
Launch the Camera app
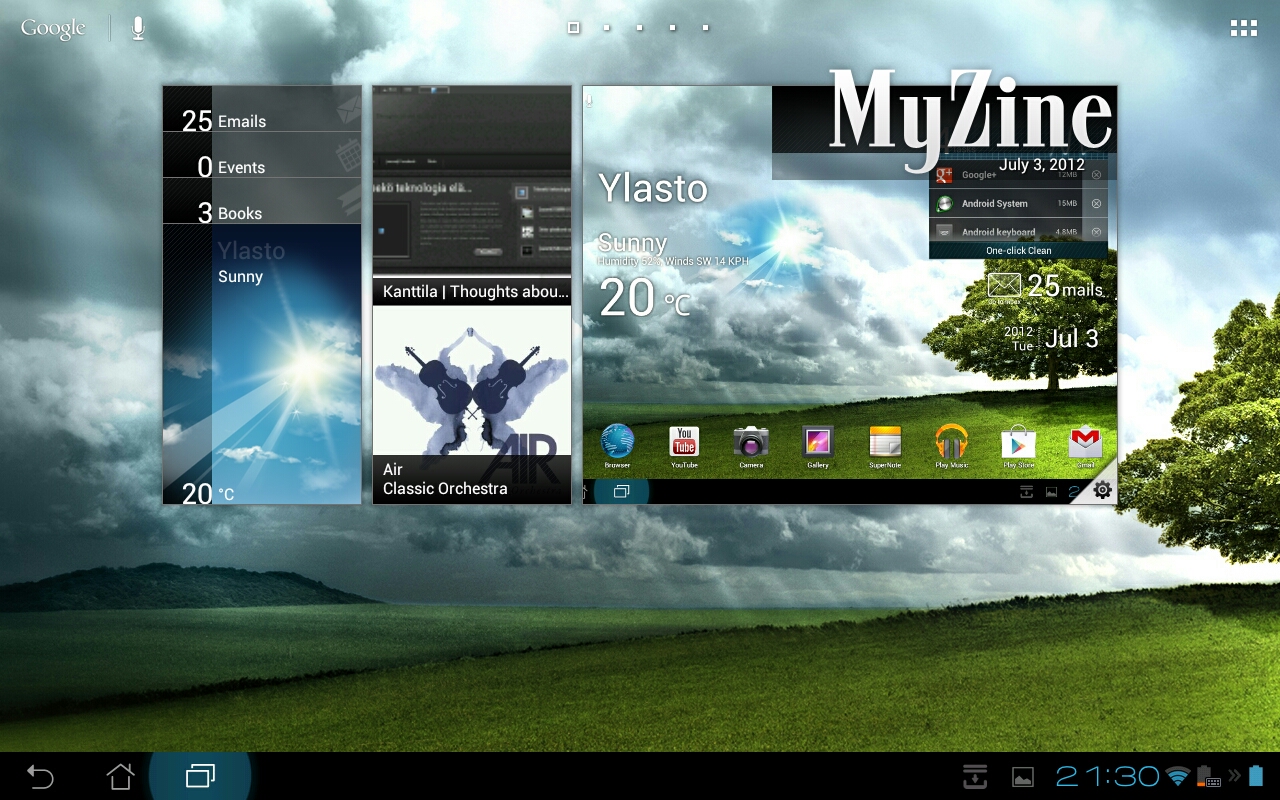pyautogui.click(x=751, y=447)
